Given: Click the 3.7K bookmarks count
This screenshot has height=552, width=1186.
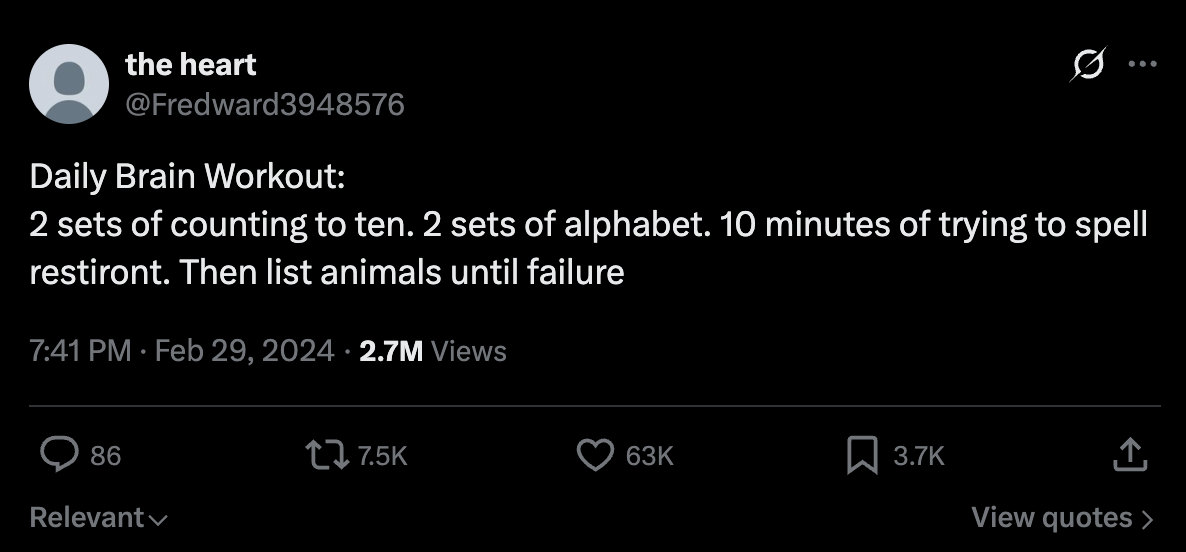Looking at the screenshot, I should pyautogui.click(x=918, y=456).
